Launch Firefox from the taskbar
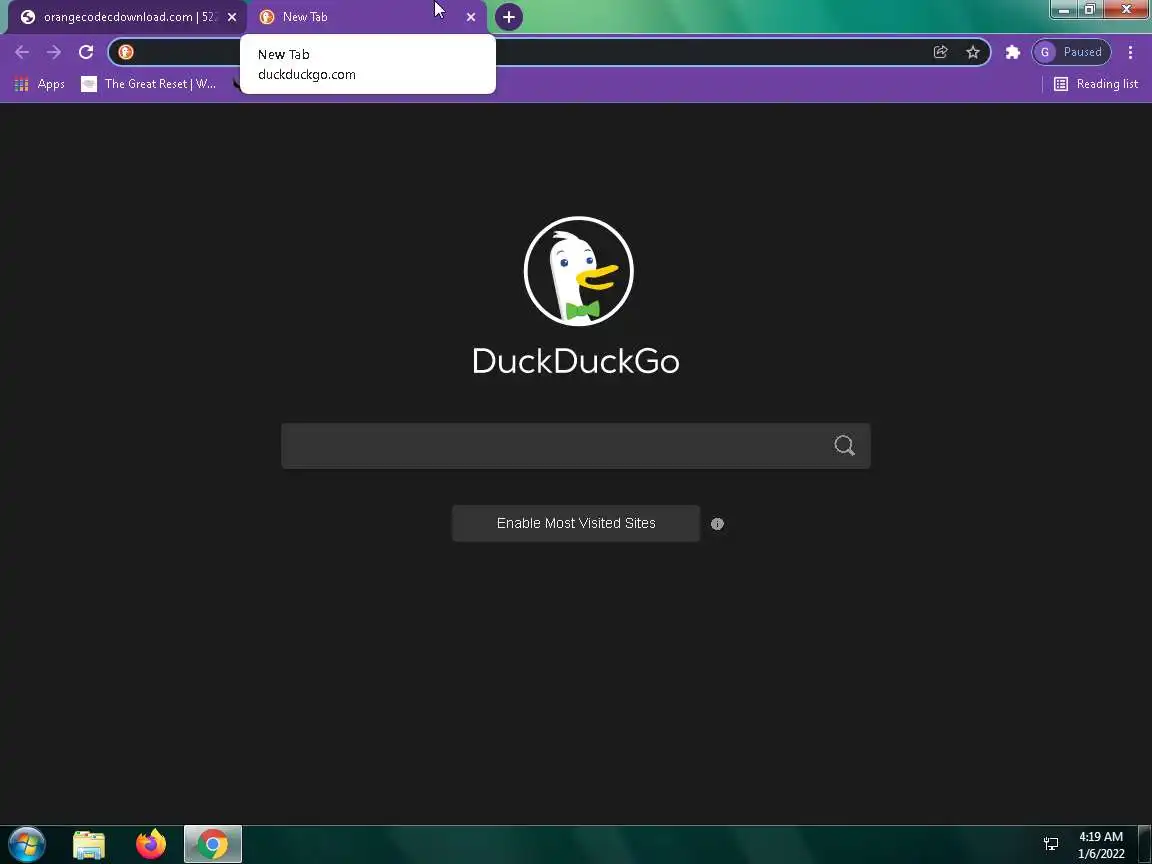Image resolution: width=1152 pixels, height=864 pixels. tap(151, 844)
